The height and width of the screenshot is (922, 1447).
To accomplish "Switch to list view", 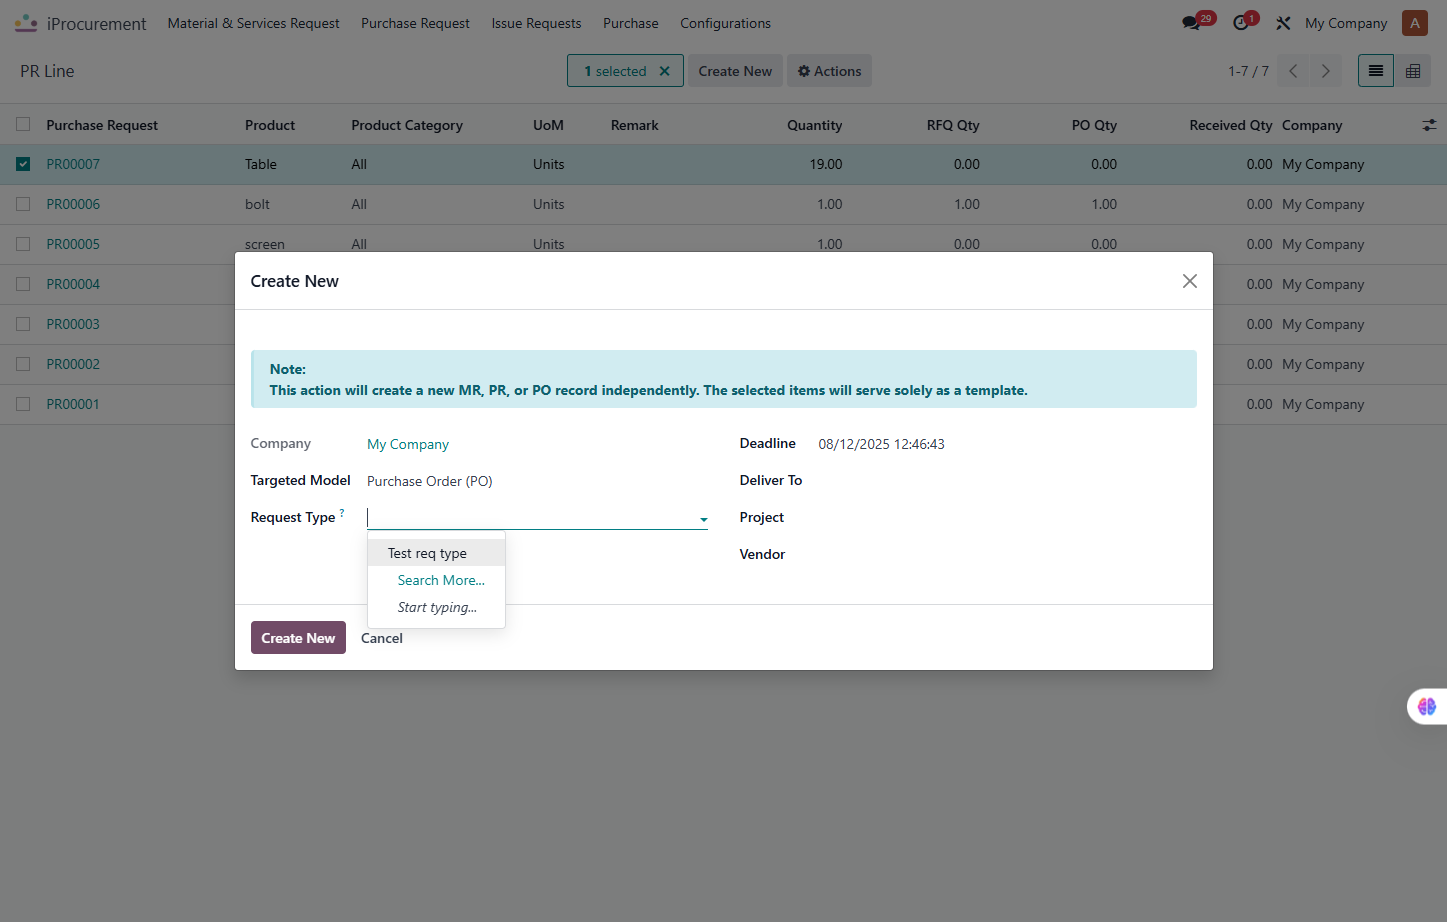I will pos(1376,71).
